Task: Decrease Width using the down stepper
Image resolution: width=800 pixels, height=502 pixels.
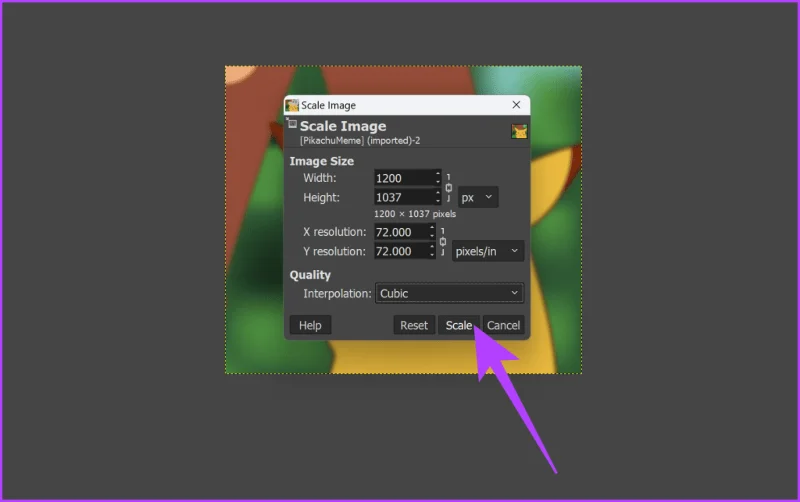Action: [438, 182]
